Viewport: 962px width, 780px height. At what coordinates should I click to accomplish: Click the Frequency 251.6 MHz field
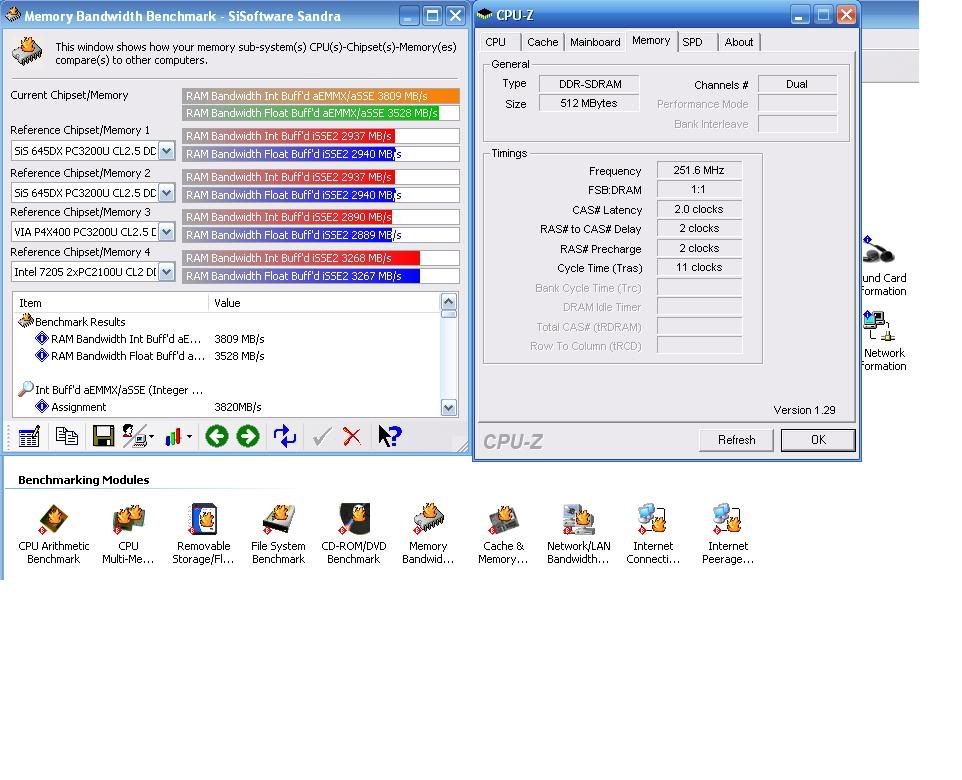(x=699, y=171)
